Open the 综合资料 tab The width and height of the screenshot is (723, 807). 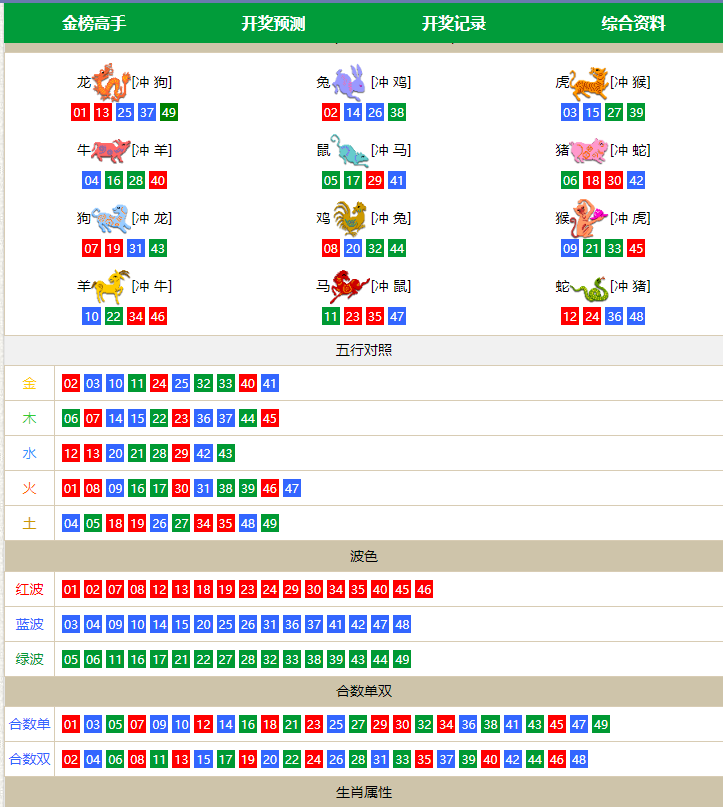click(x=633, y=23)
